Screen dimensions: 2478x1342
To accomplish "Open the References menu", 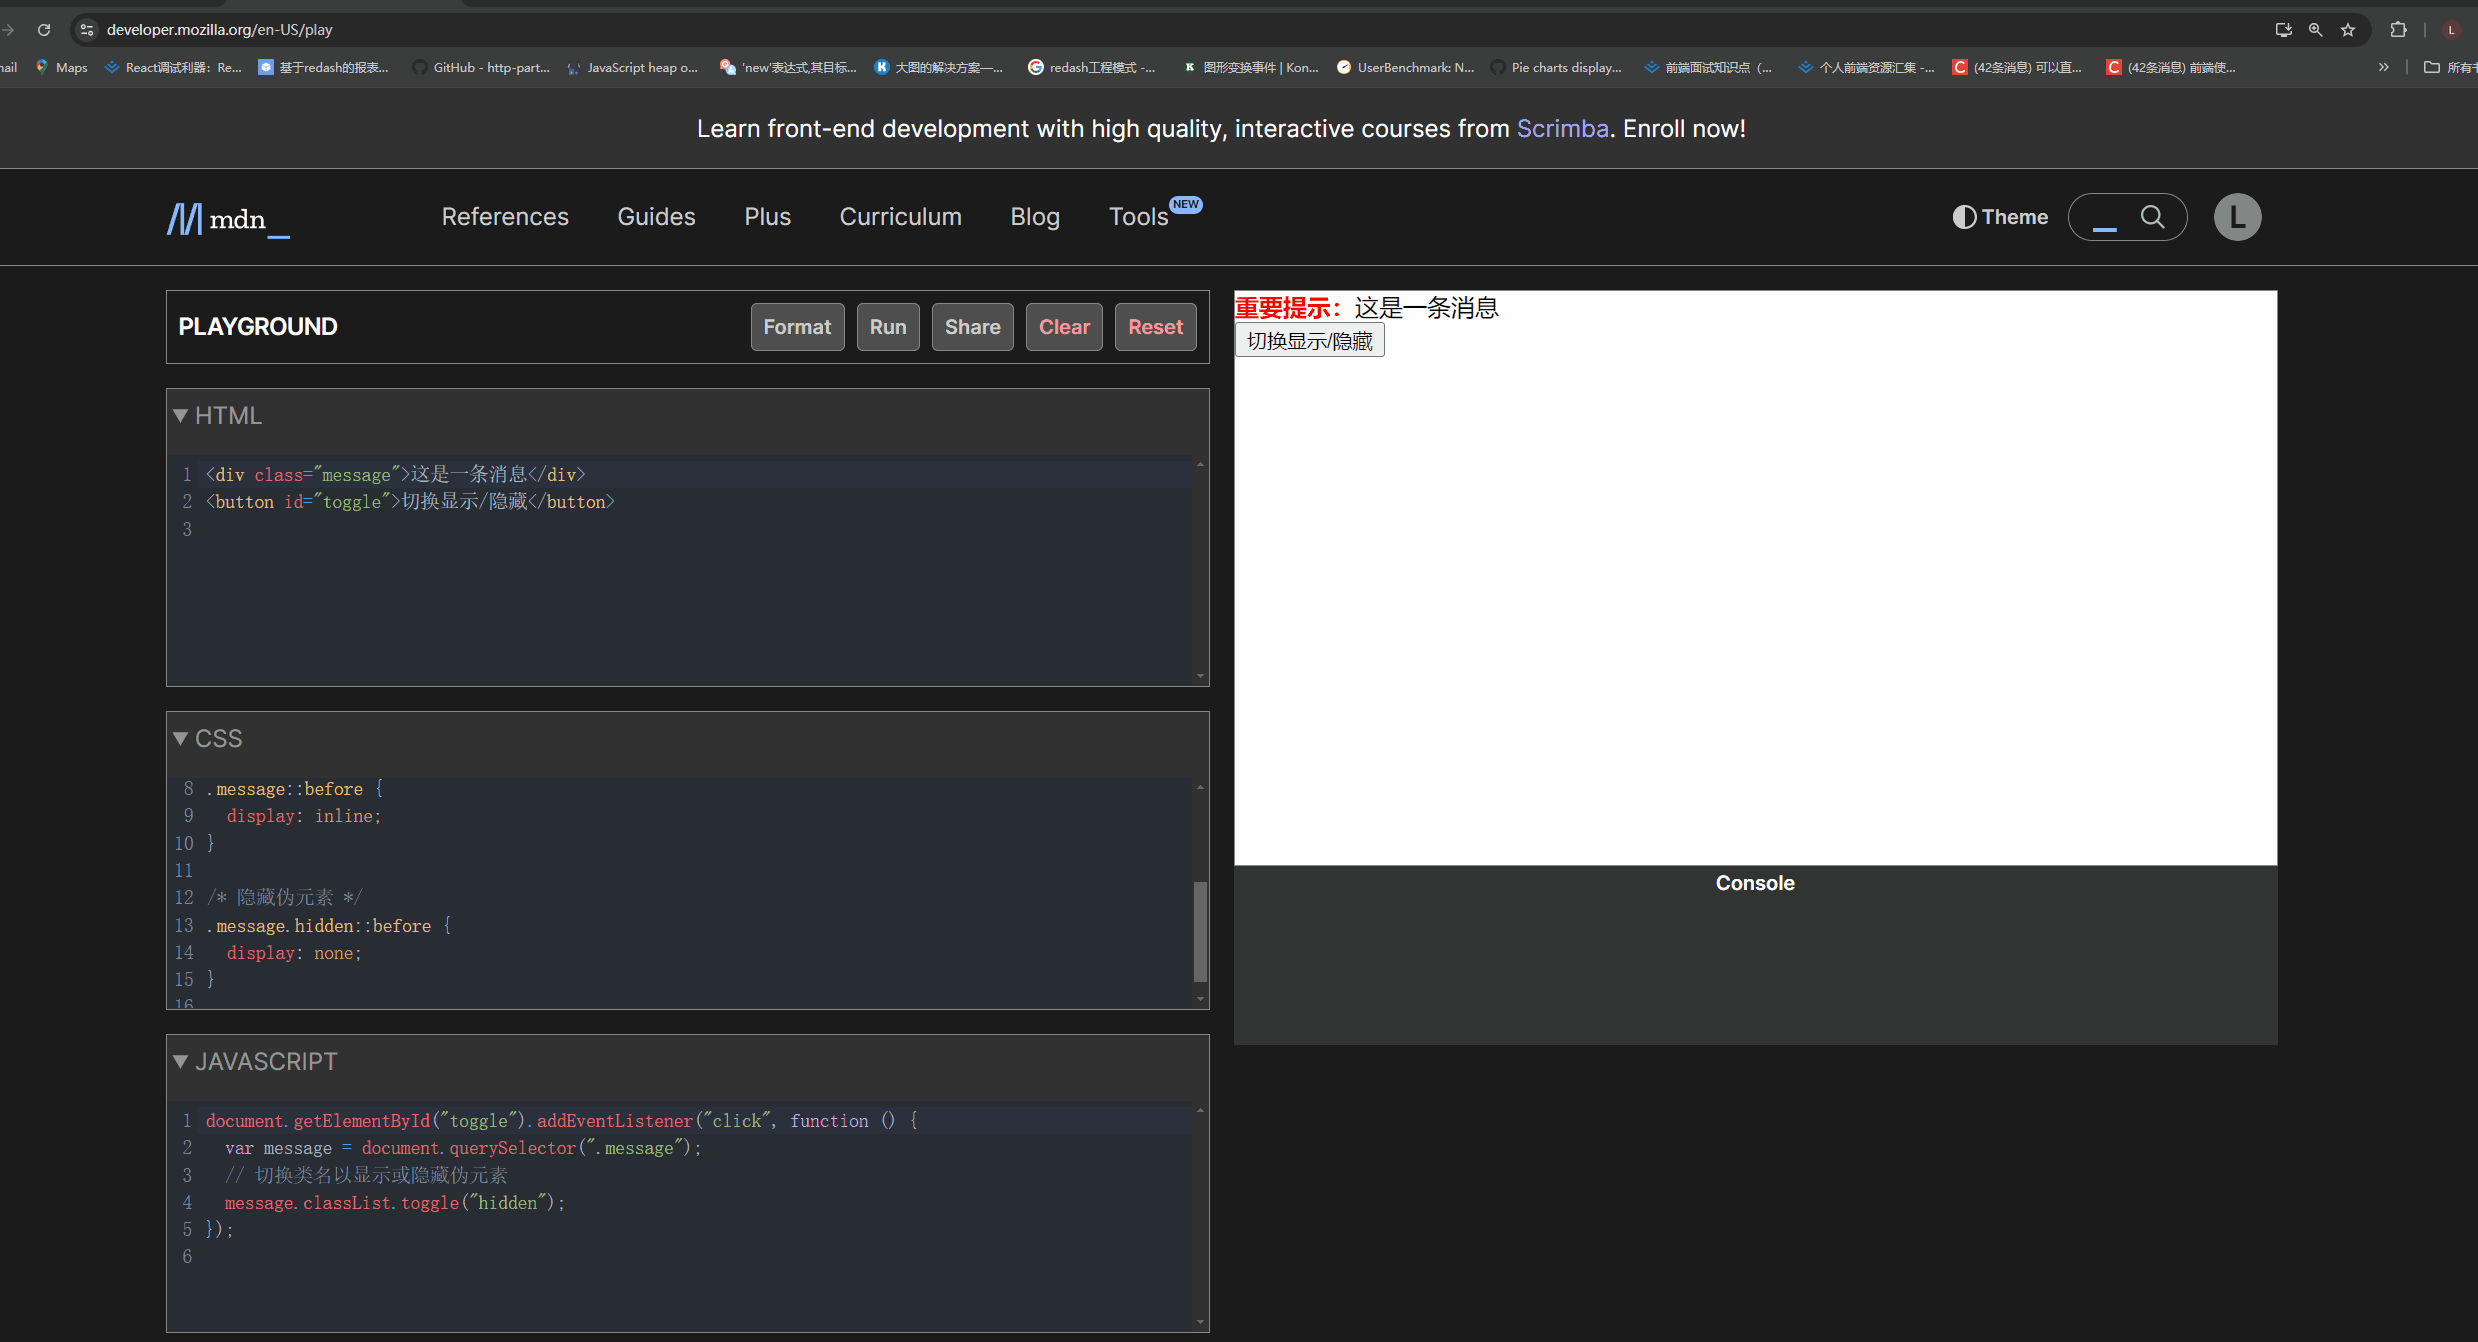I will [x=505, y=217].
